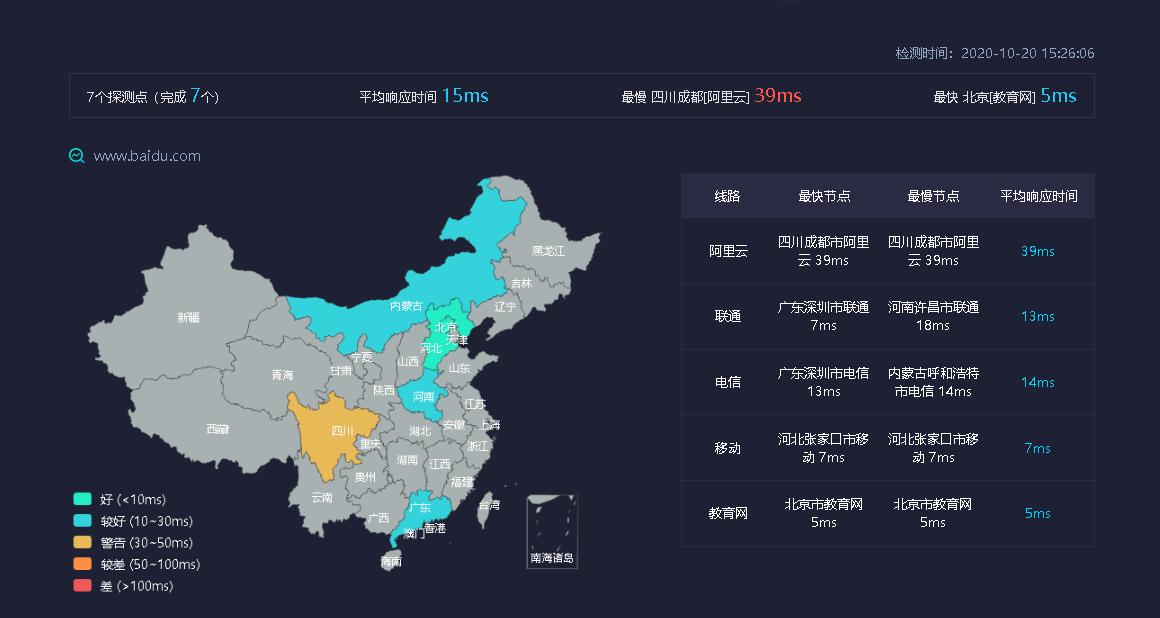This screenshot has height=618, width=1160.
Task: Select the 线路 table column header
Action: point(725,196)
